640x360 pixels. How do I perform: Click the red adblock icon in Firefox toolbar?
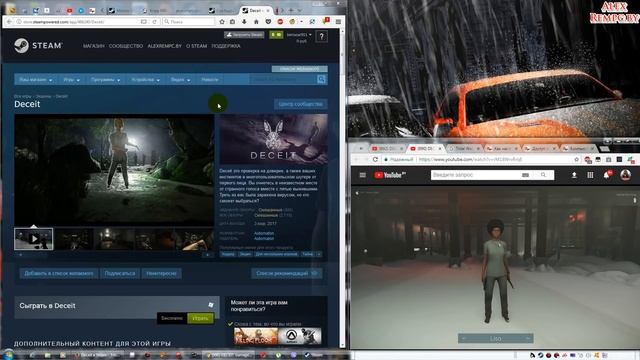coord(280,22)
